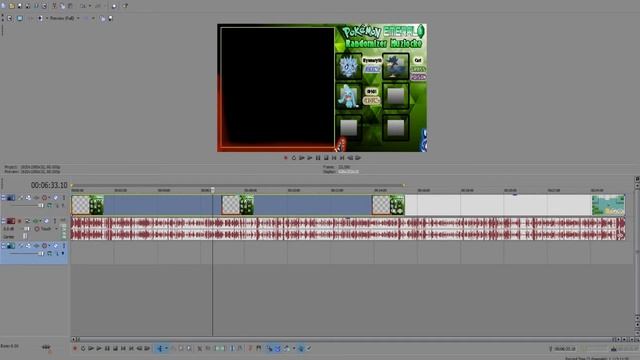This screenshot has width=640, height=360.
Task: Click the Pokemon Emerald preview image
Action: (x=322, y=88)
